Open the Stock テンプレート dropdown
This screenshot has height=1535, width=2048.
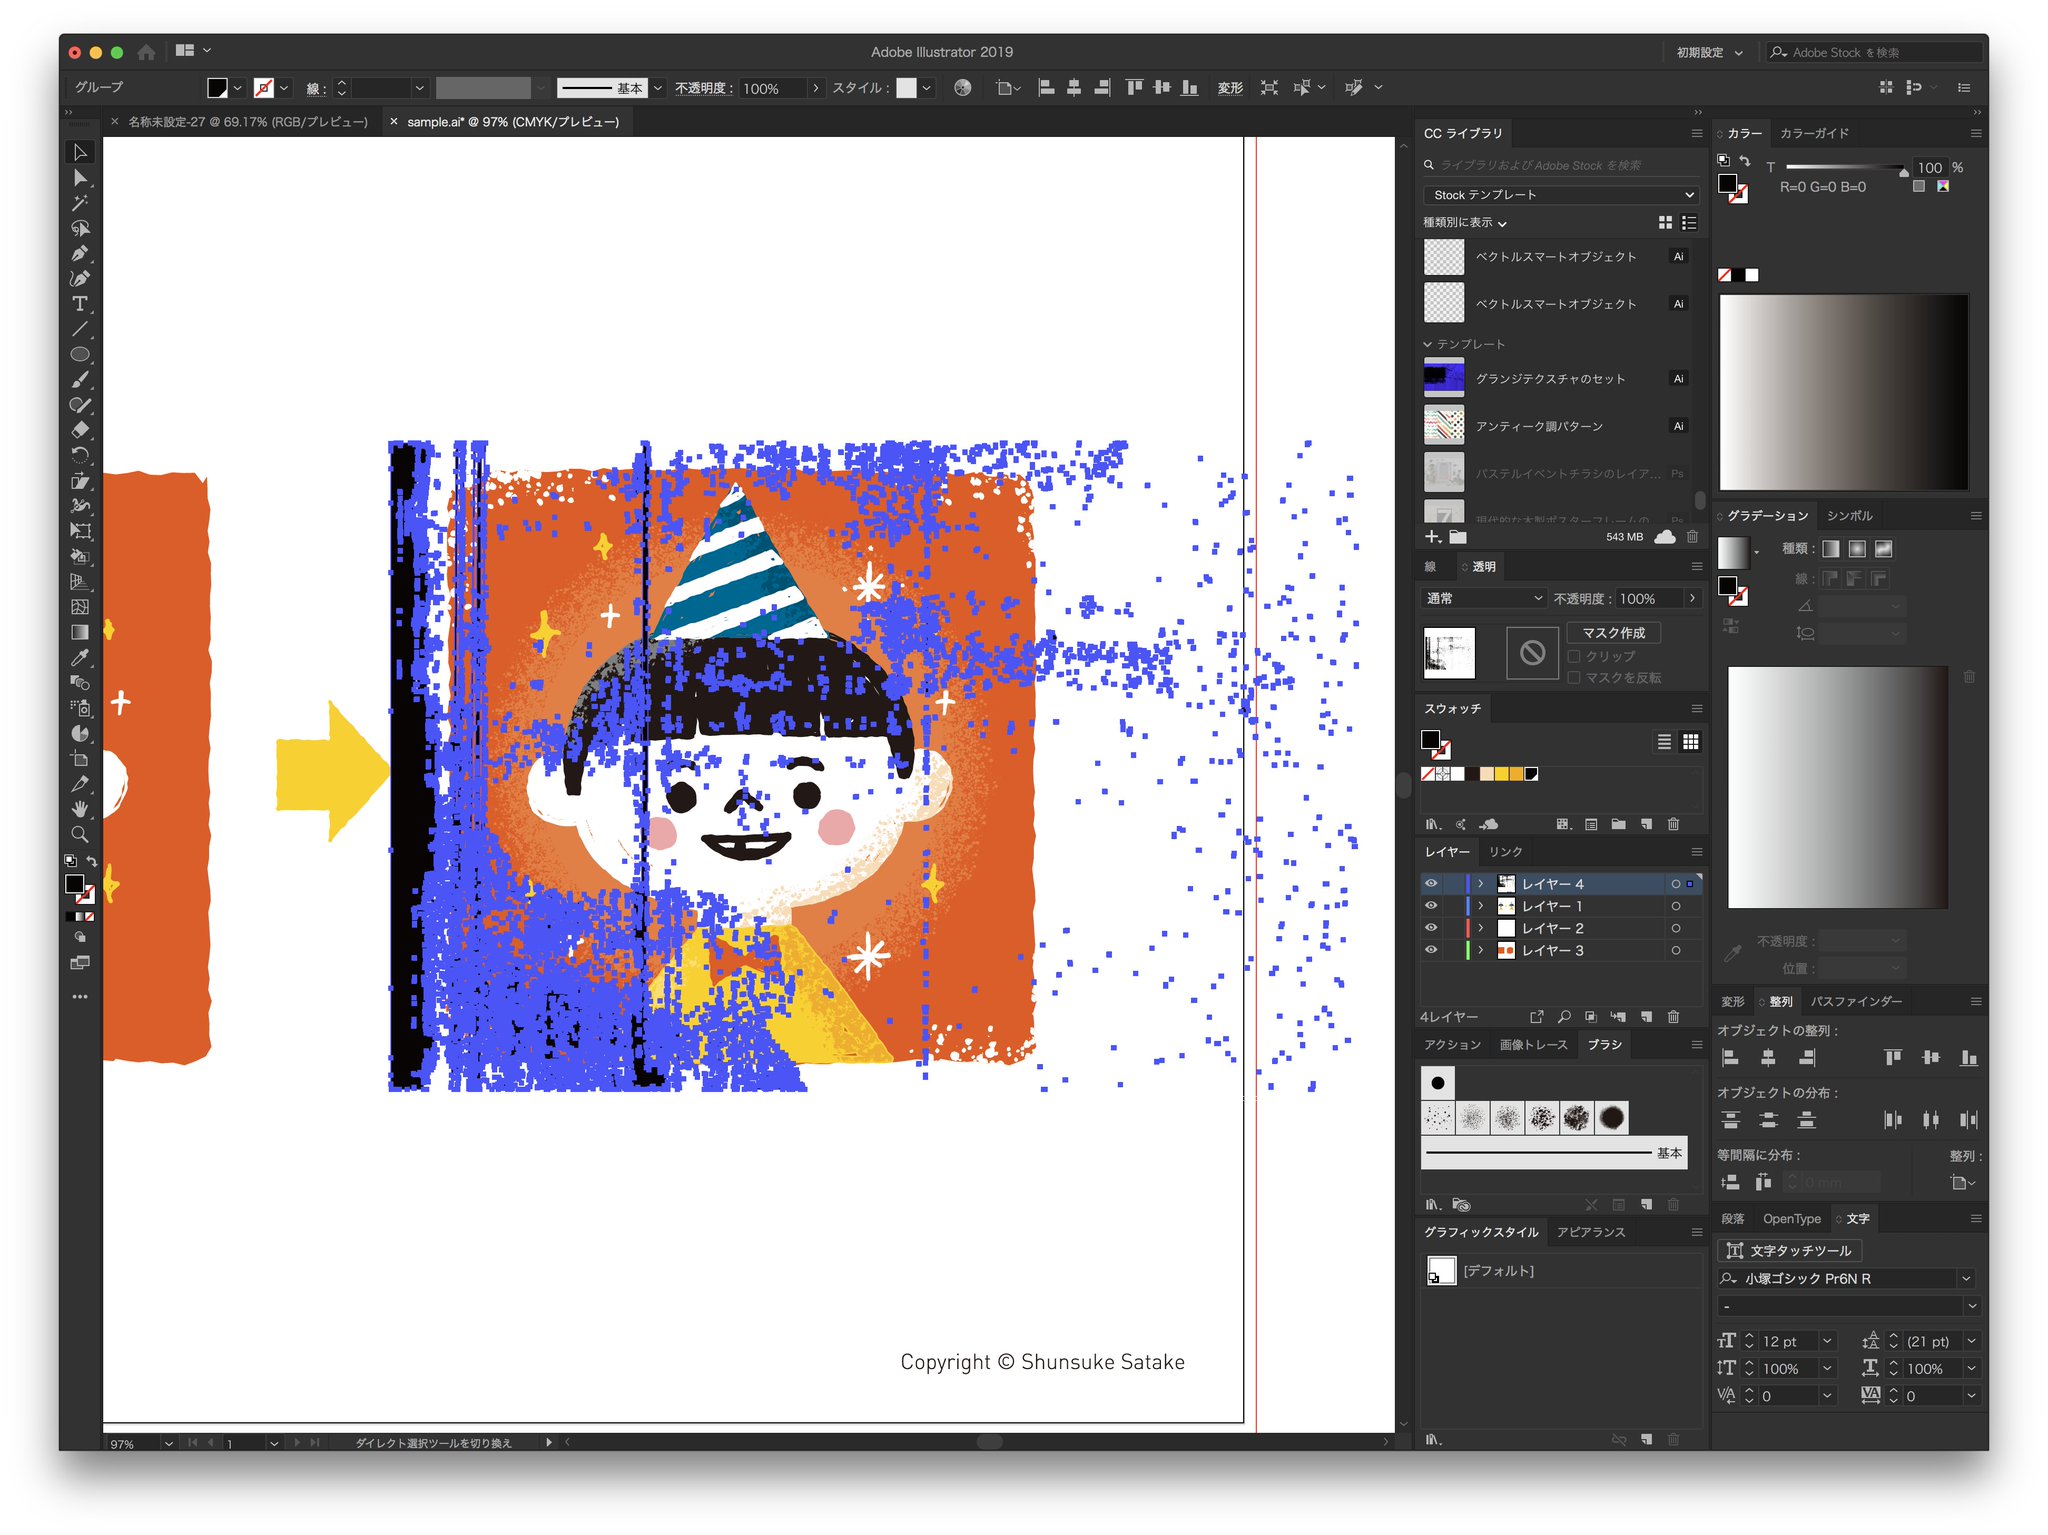1561,195
